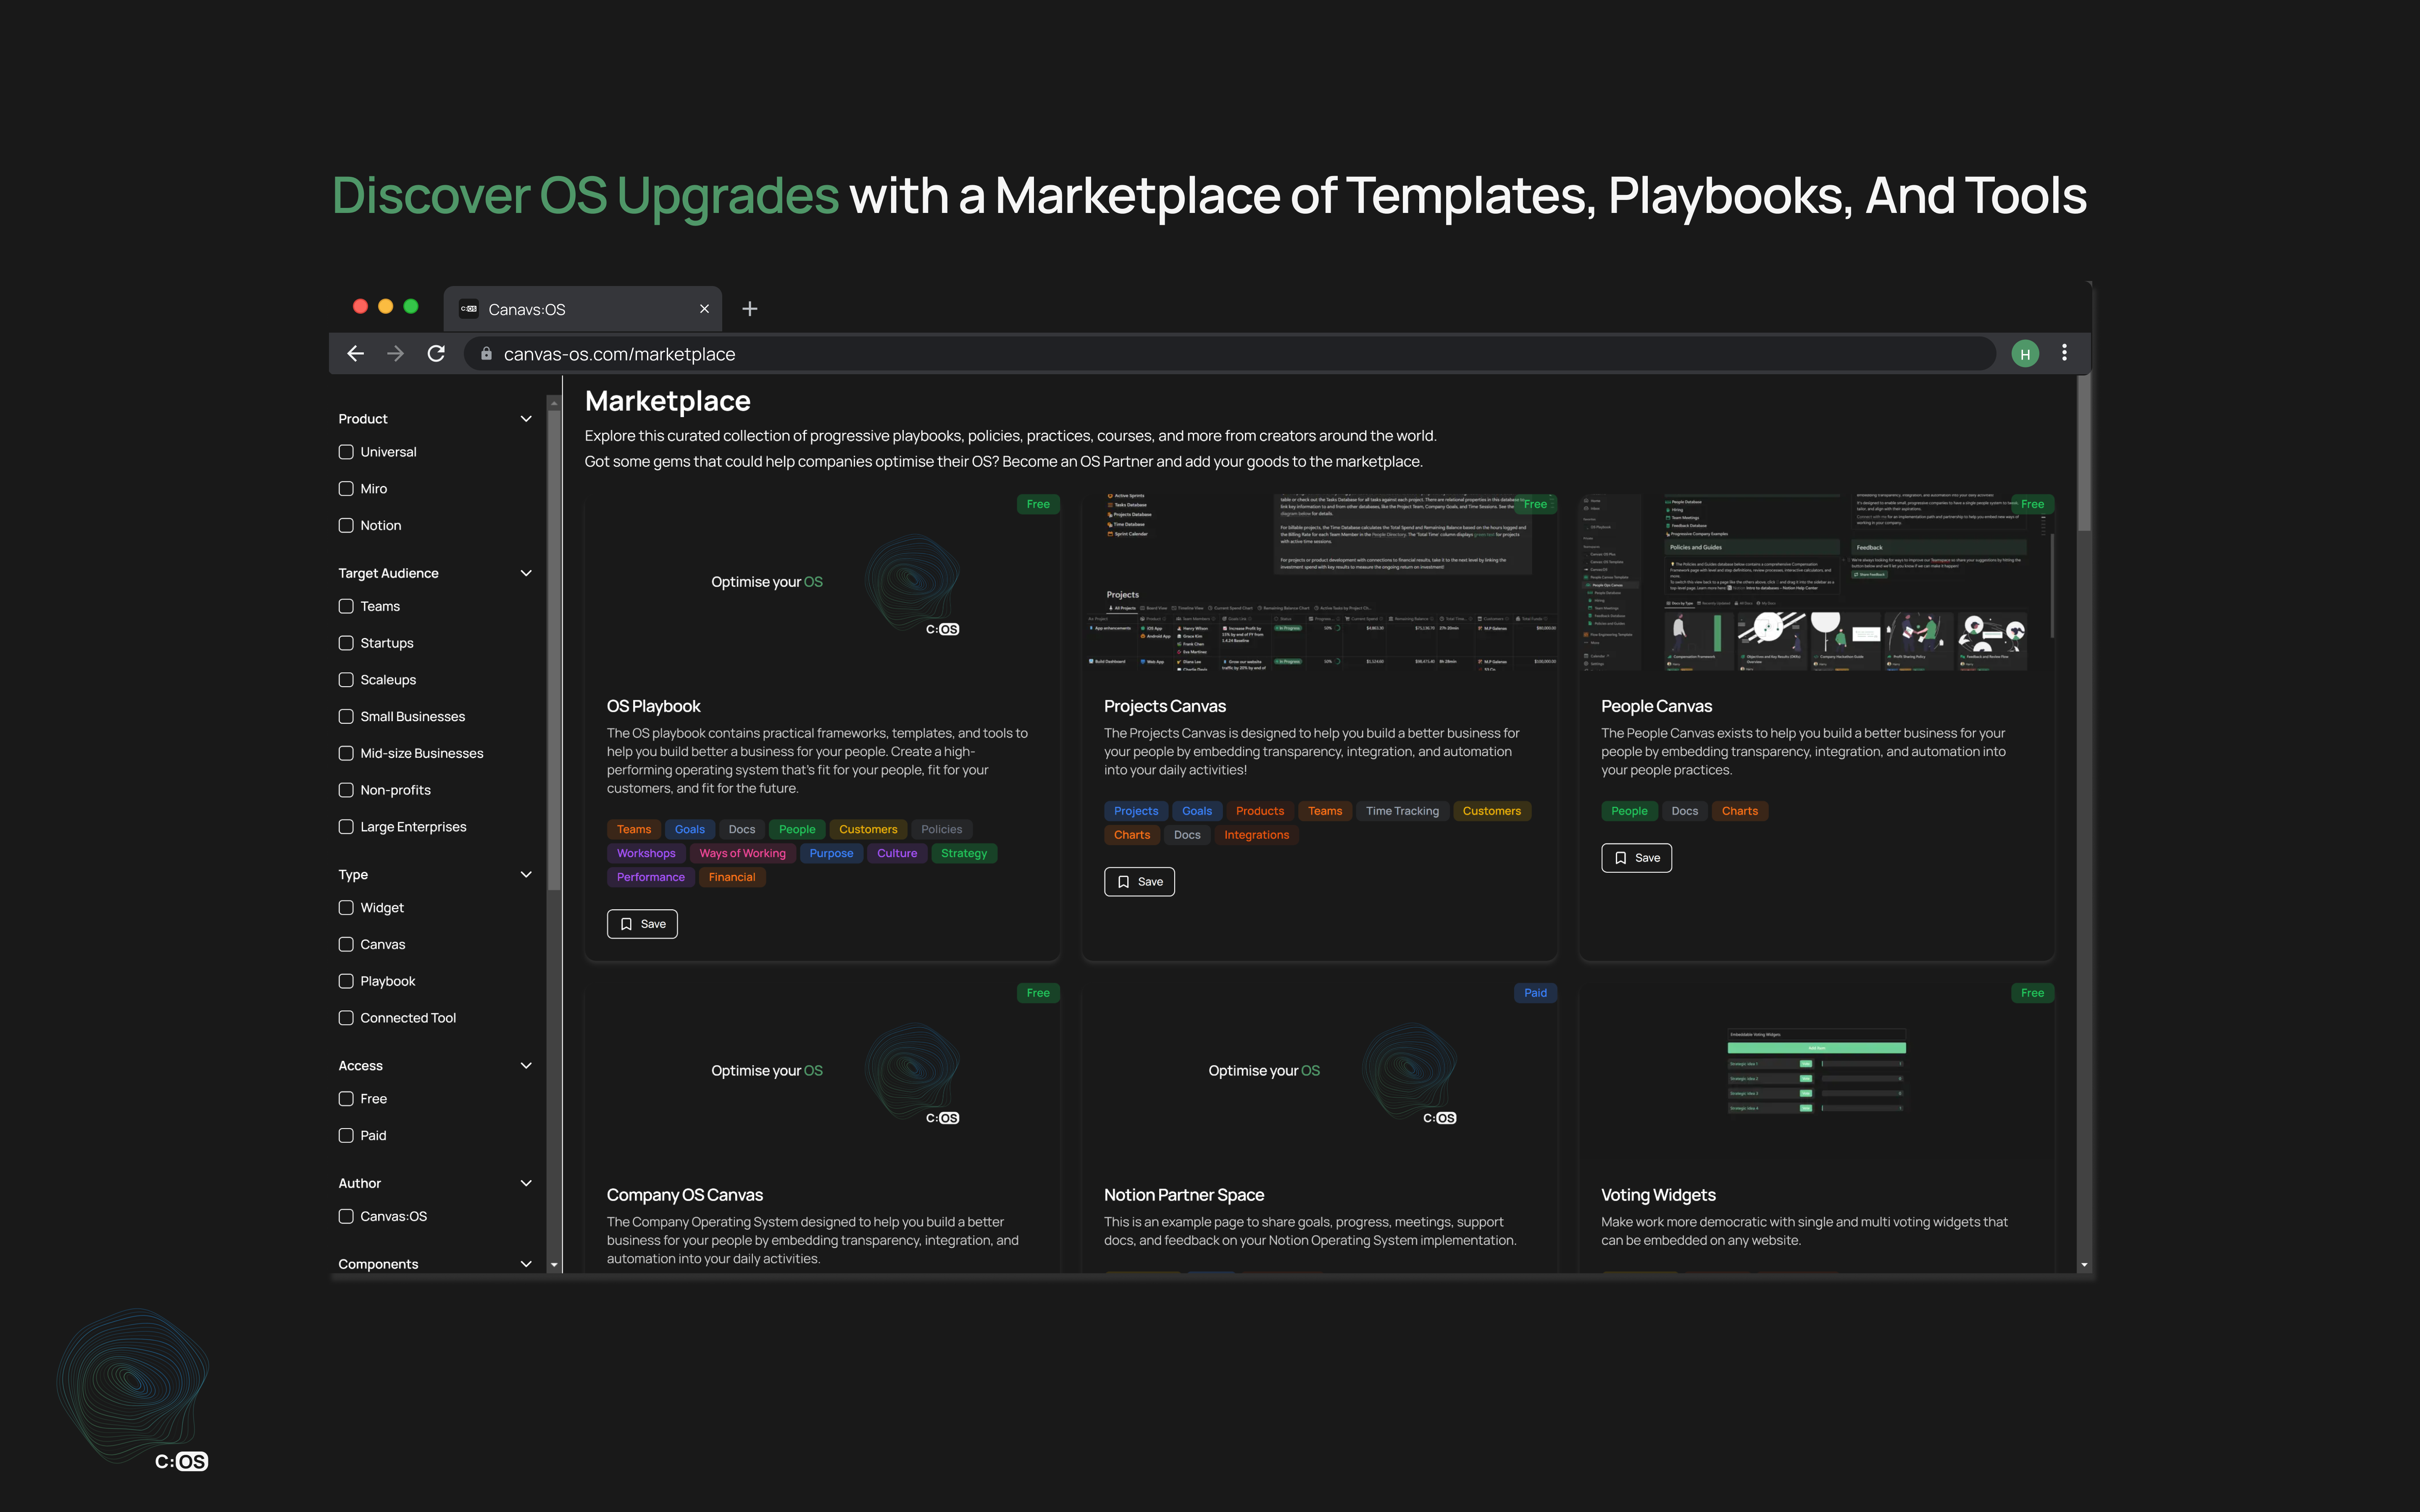Click the Free badge on OS Playbook
2420x1512 pixels.
[x=1038, y=504]
